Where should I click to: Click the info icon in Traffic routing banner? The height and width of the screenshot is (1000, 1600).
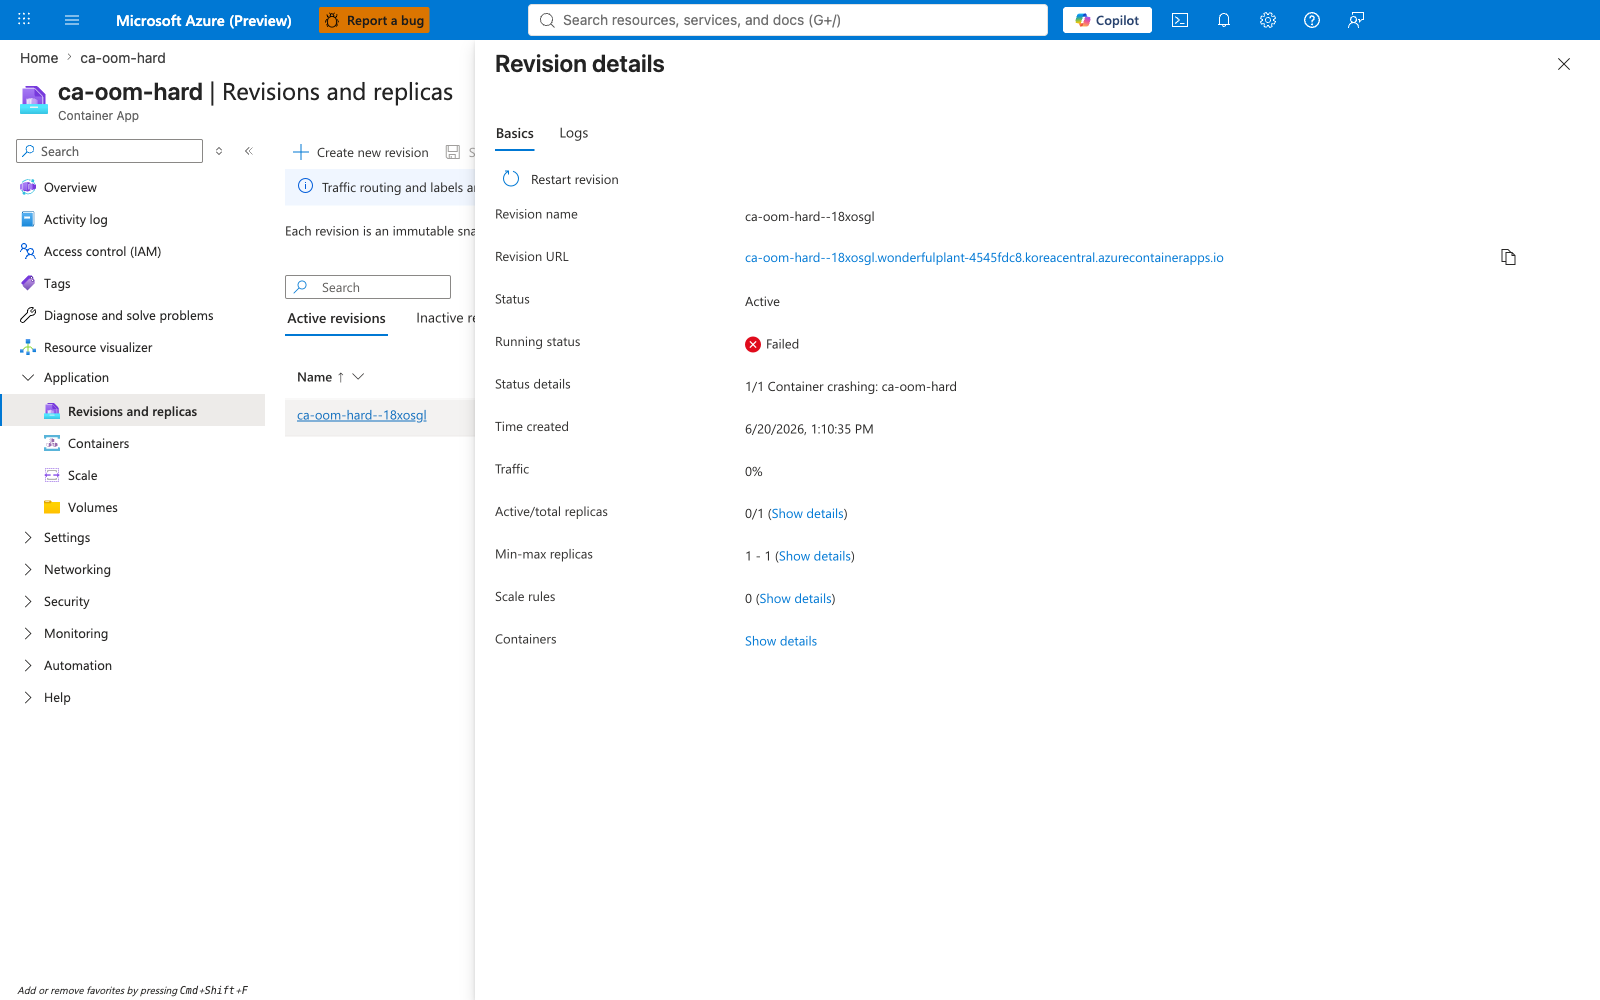point(306,187)
